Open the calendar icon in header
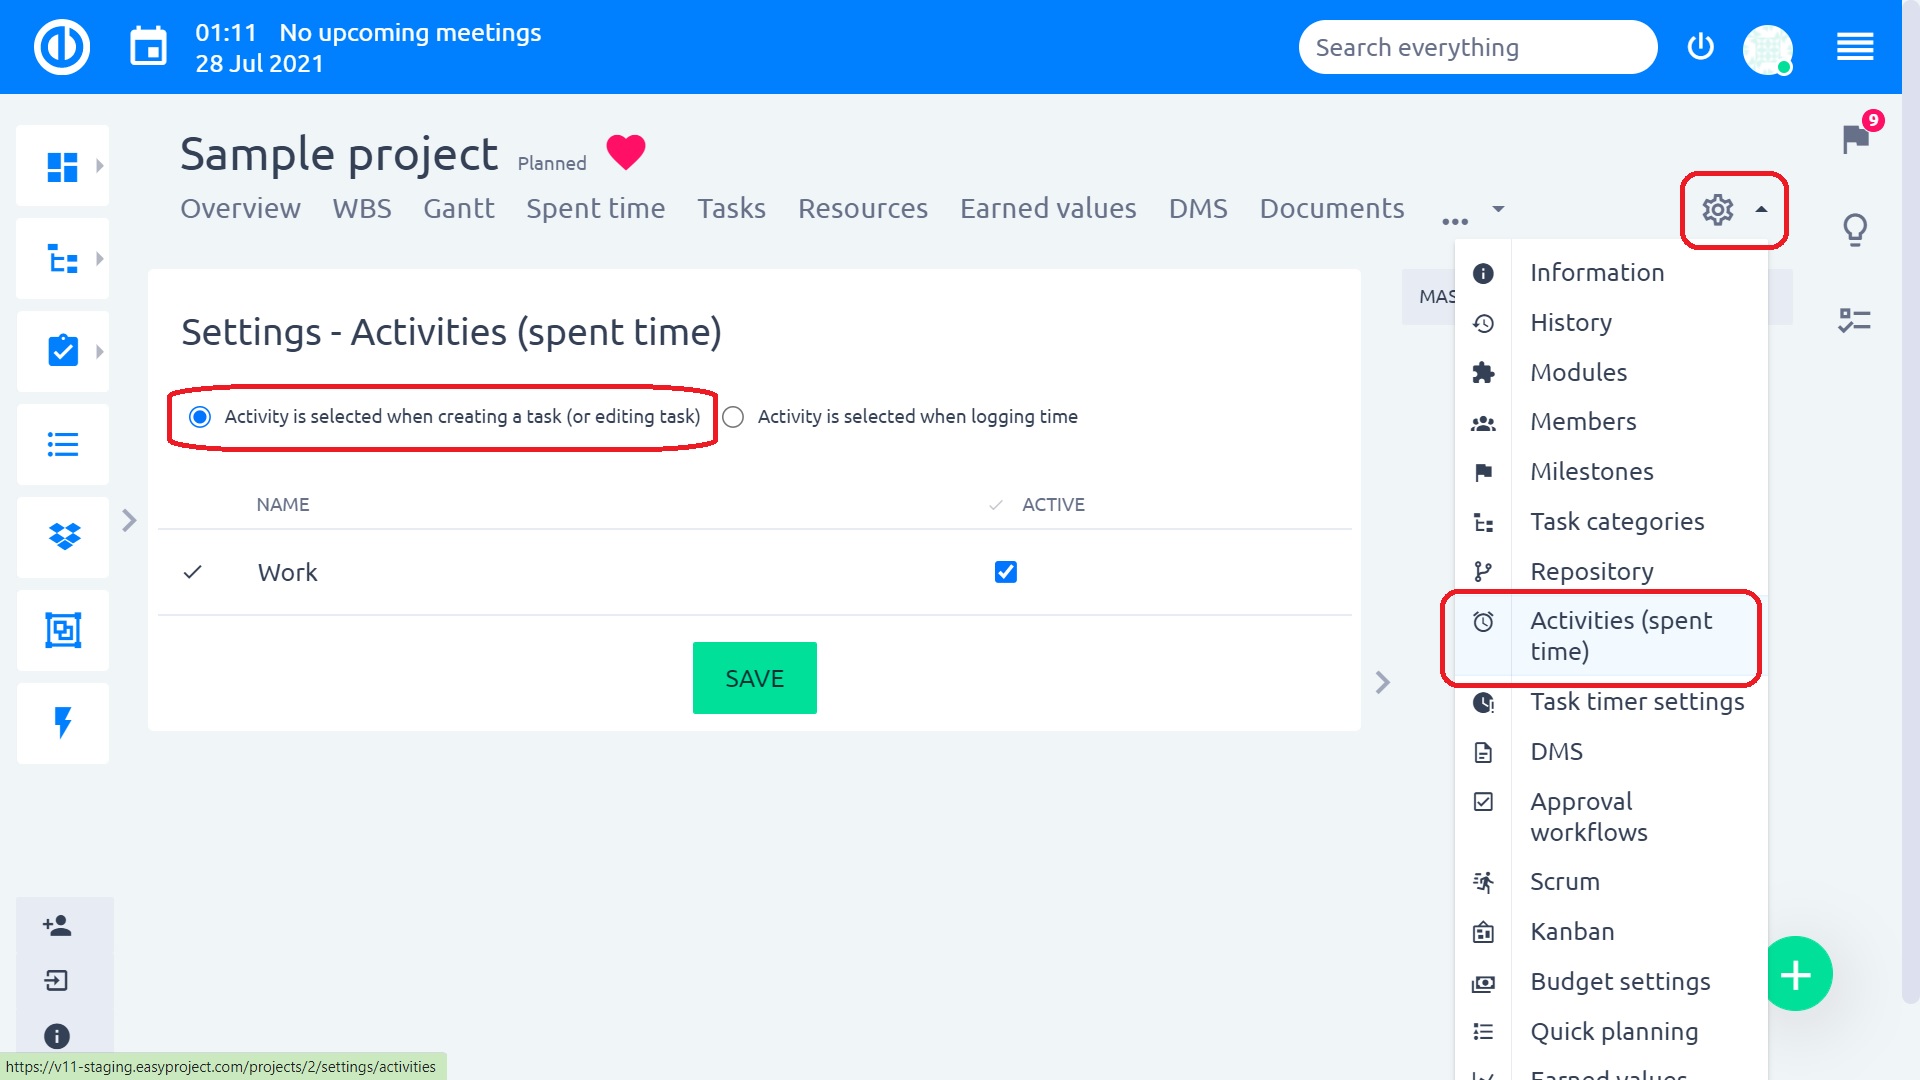Viewport: 1920px width, 1080px height. tap(148, 47)
